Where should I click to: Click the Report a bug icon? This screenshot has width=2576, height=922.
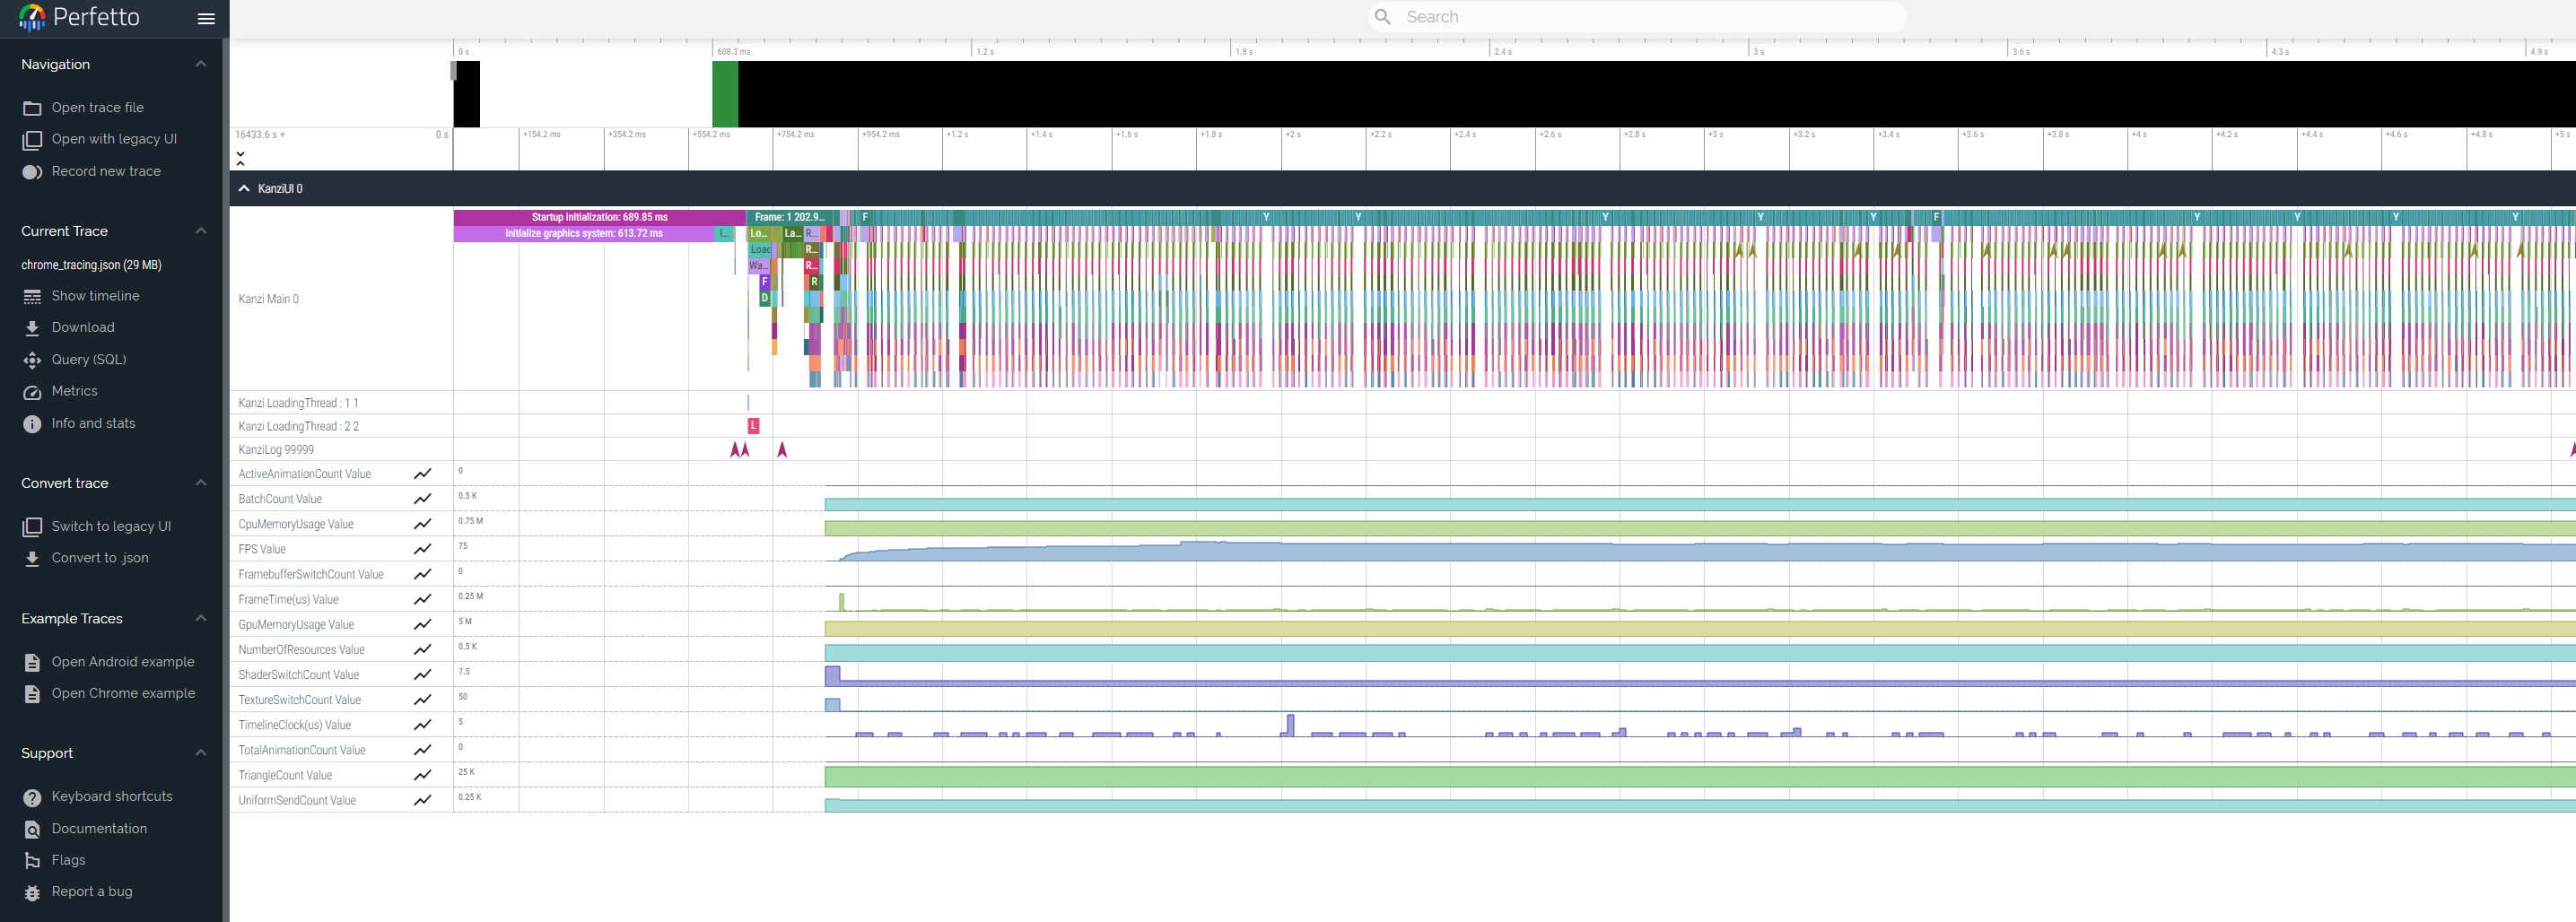[x=32, y=892]
